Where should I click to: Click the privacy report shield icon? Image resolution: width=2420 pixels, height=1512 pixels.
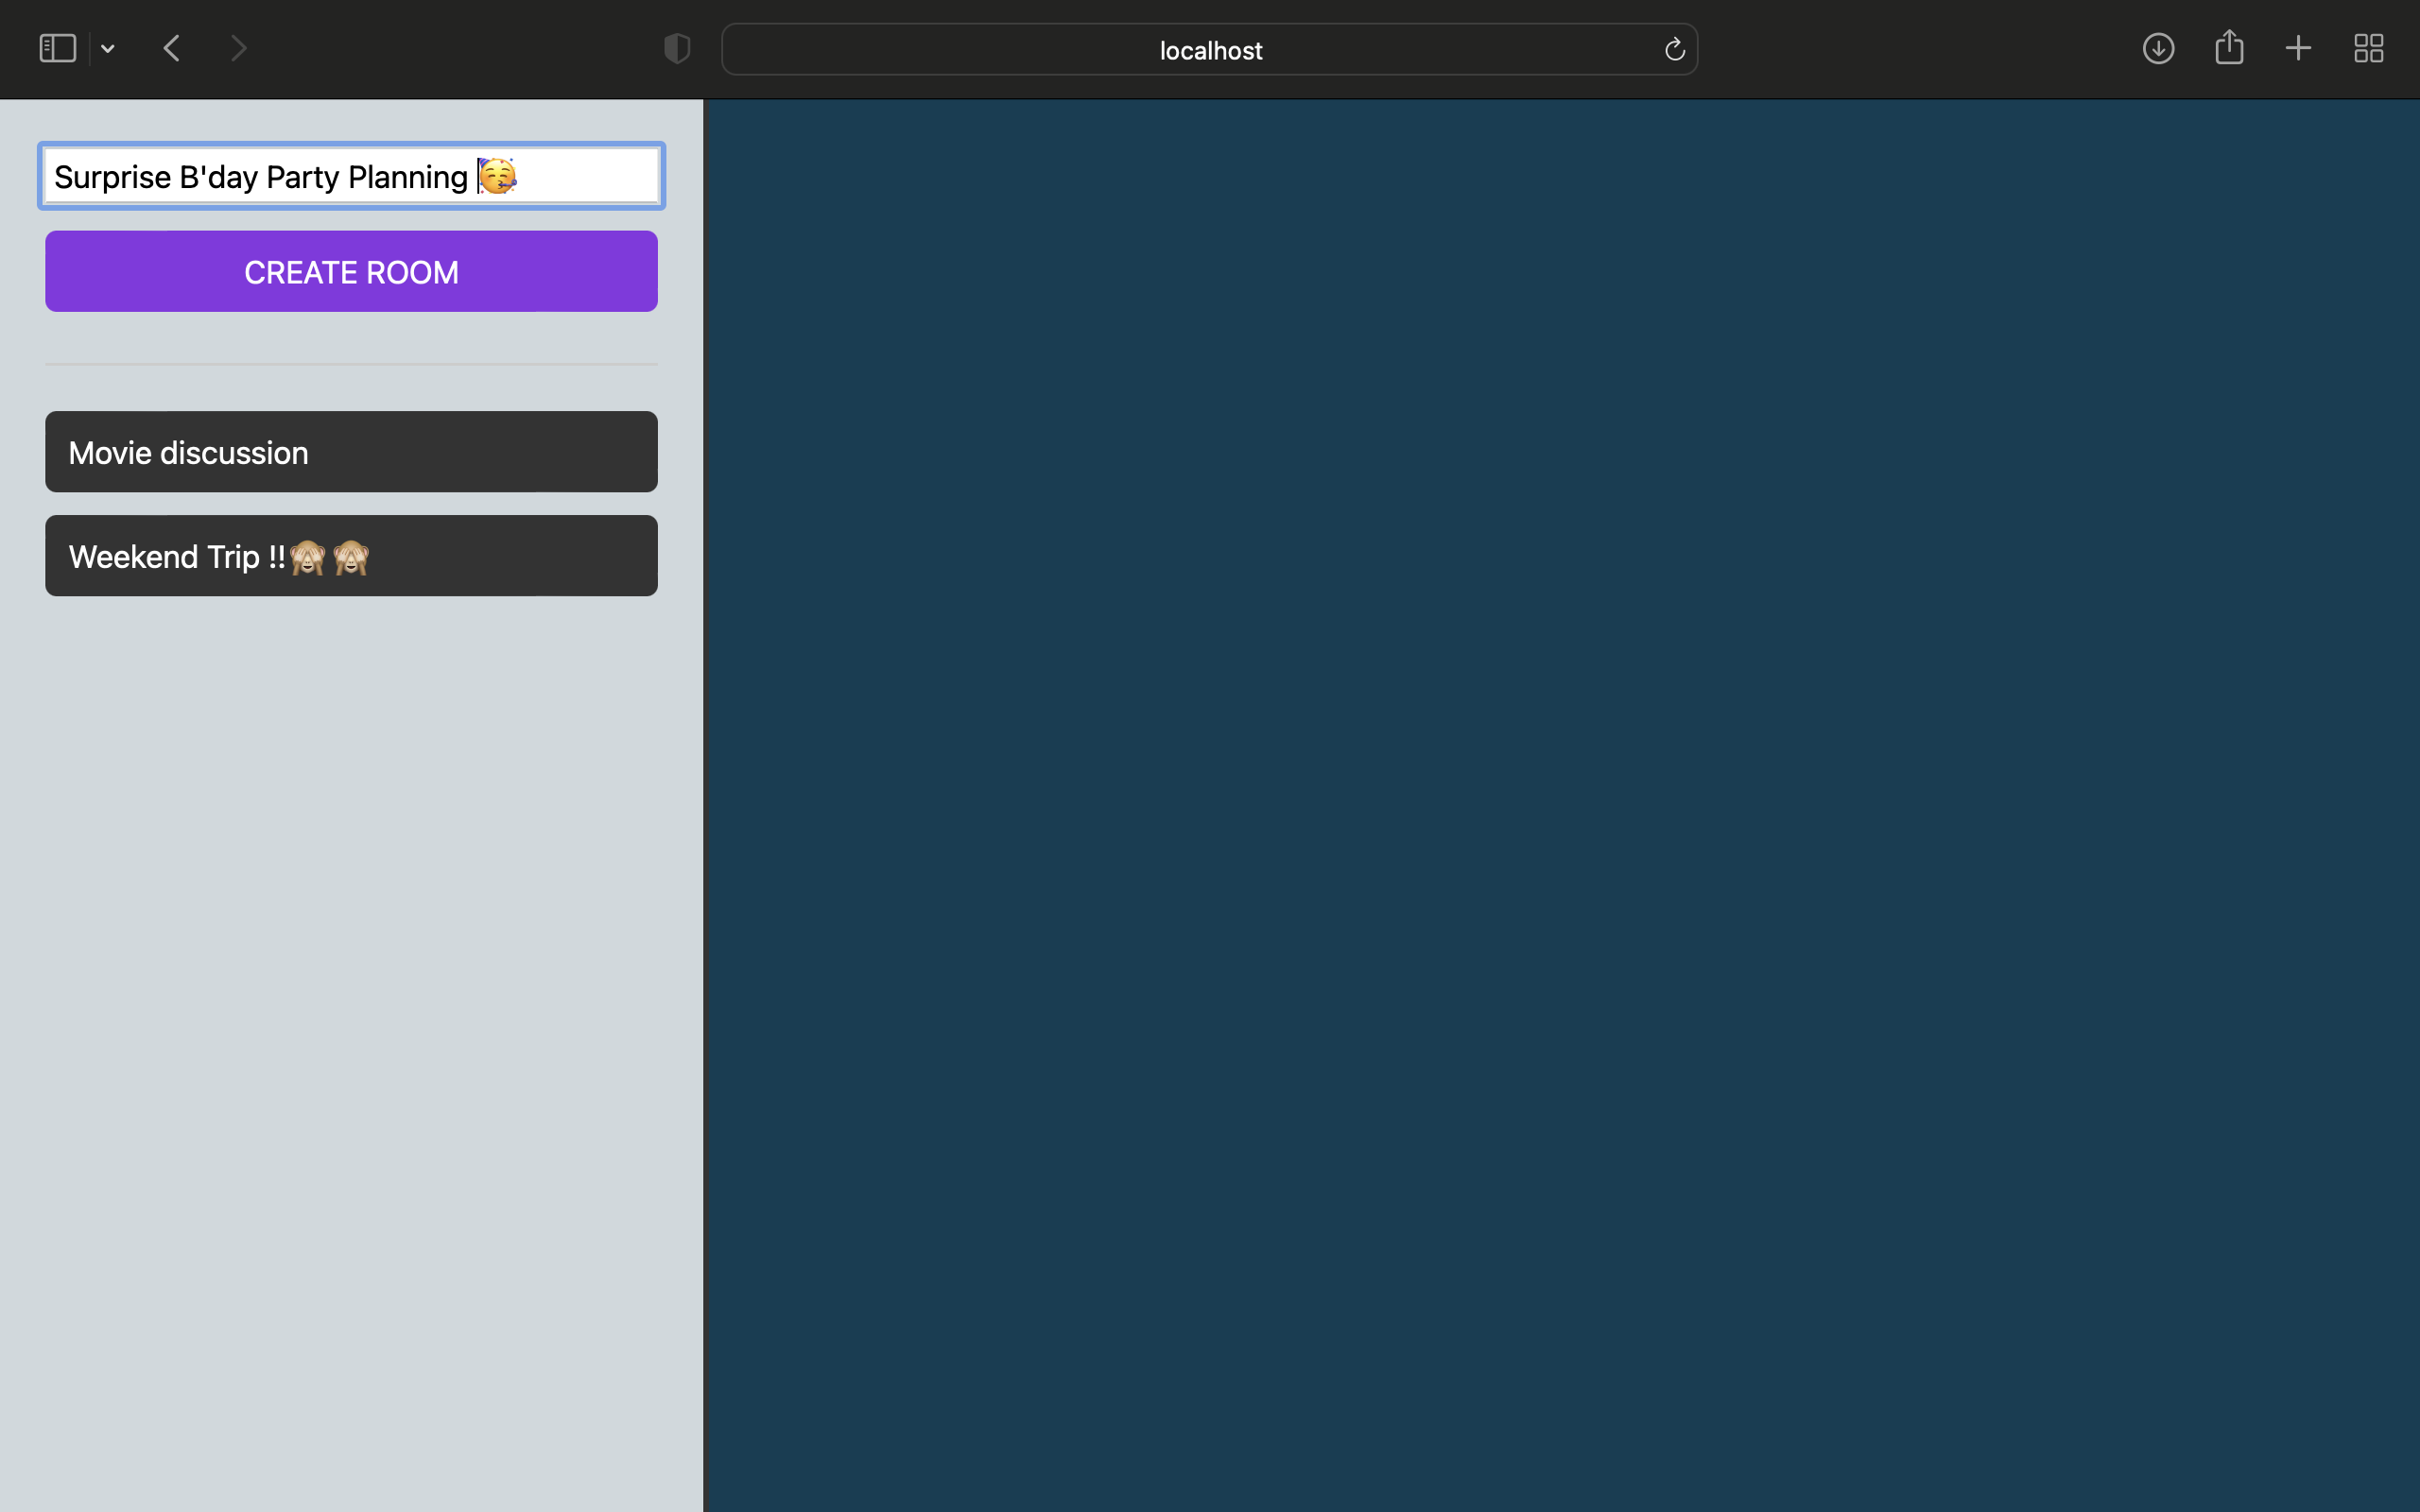(675, 47)
